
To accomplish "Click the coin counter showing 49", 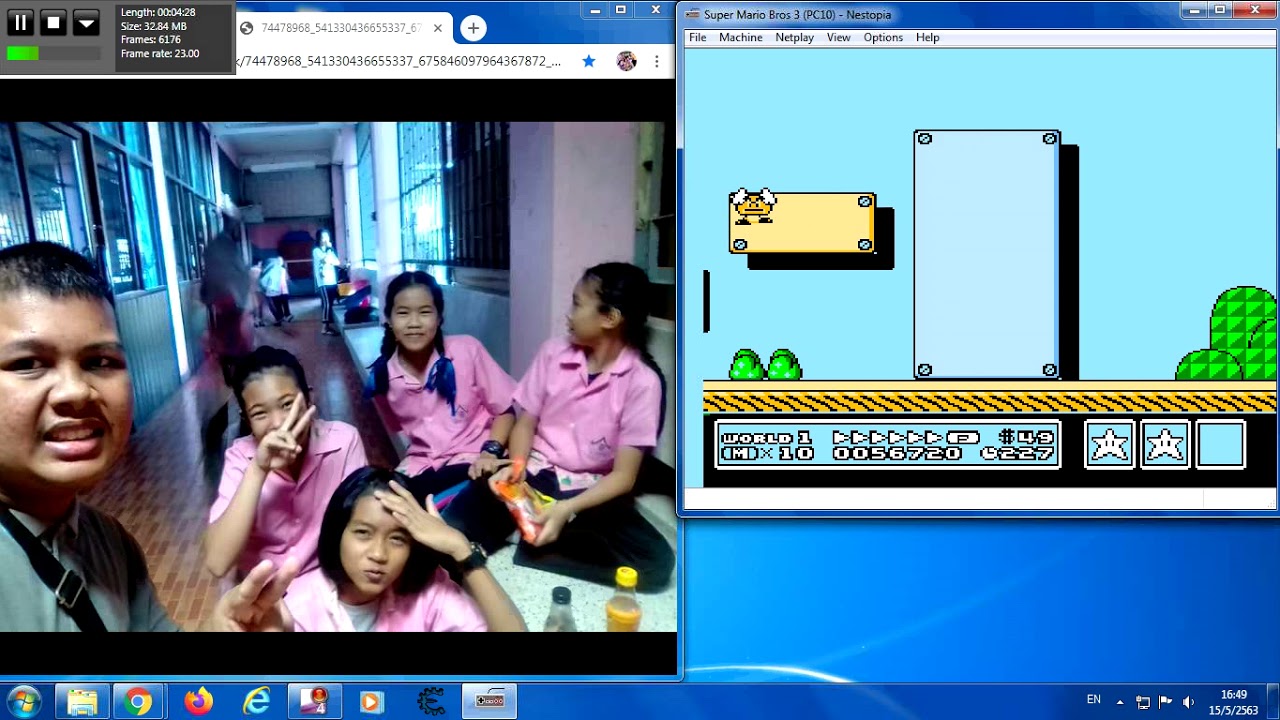I will (1026, 438).
